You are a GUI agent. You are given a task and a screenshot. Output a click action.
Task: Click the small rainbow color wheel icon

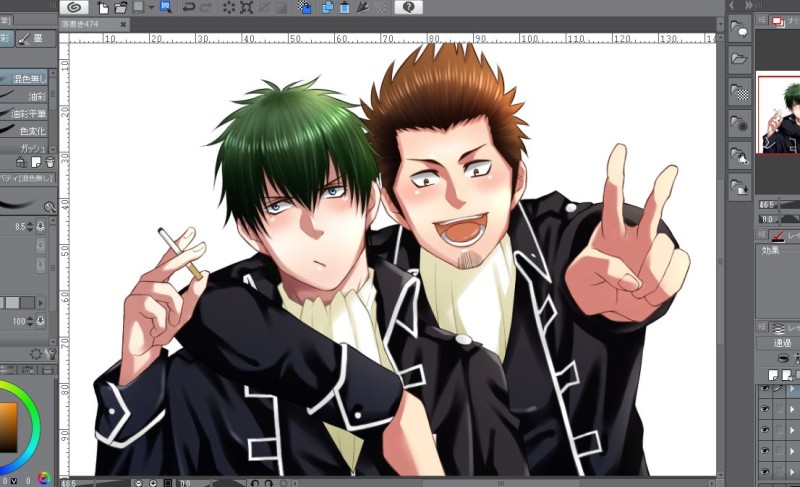click(x=44, y=478)
